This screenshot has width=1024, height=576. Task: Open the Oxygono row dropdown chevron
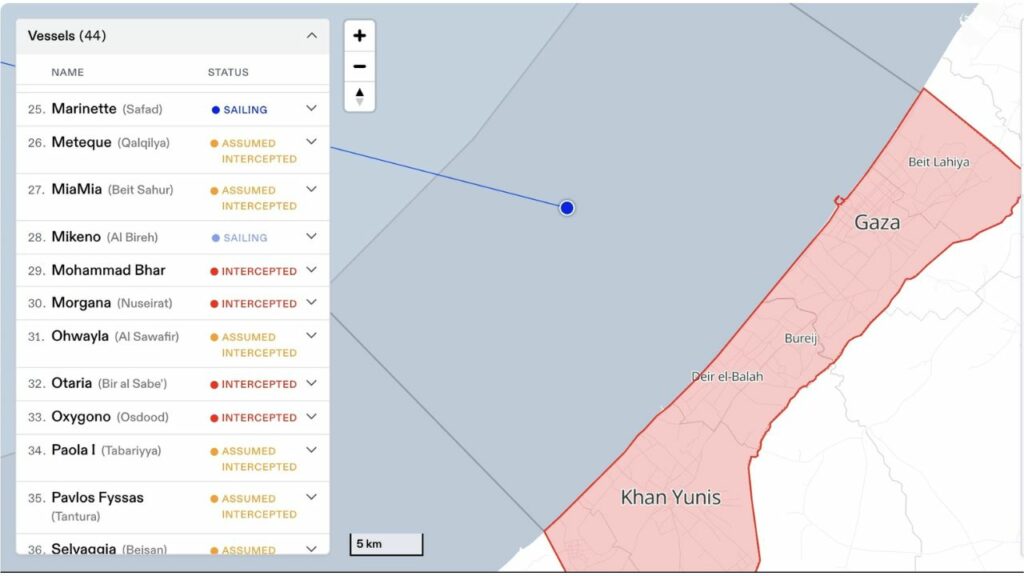(311, 417)
